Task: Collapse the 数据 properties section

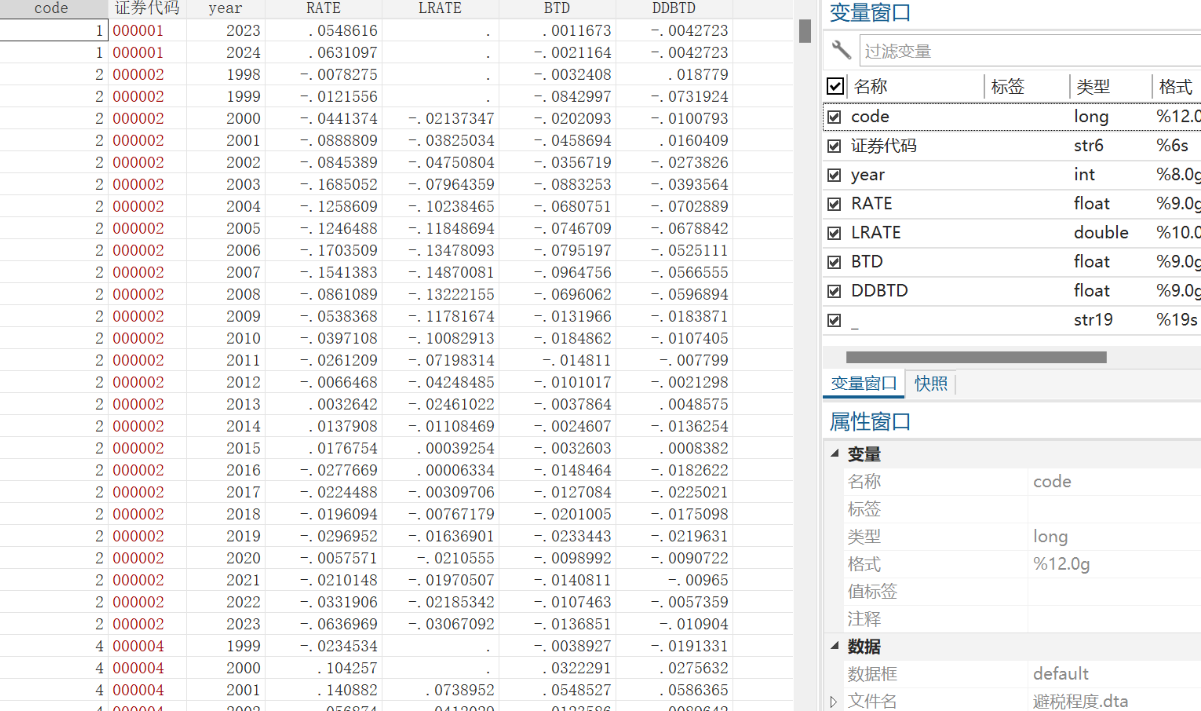Action: [x=835, y=647]
